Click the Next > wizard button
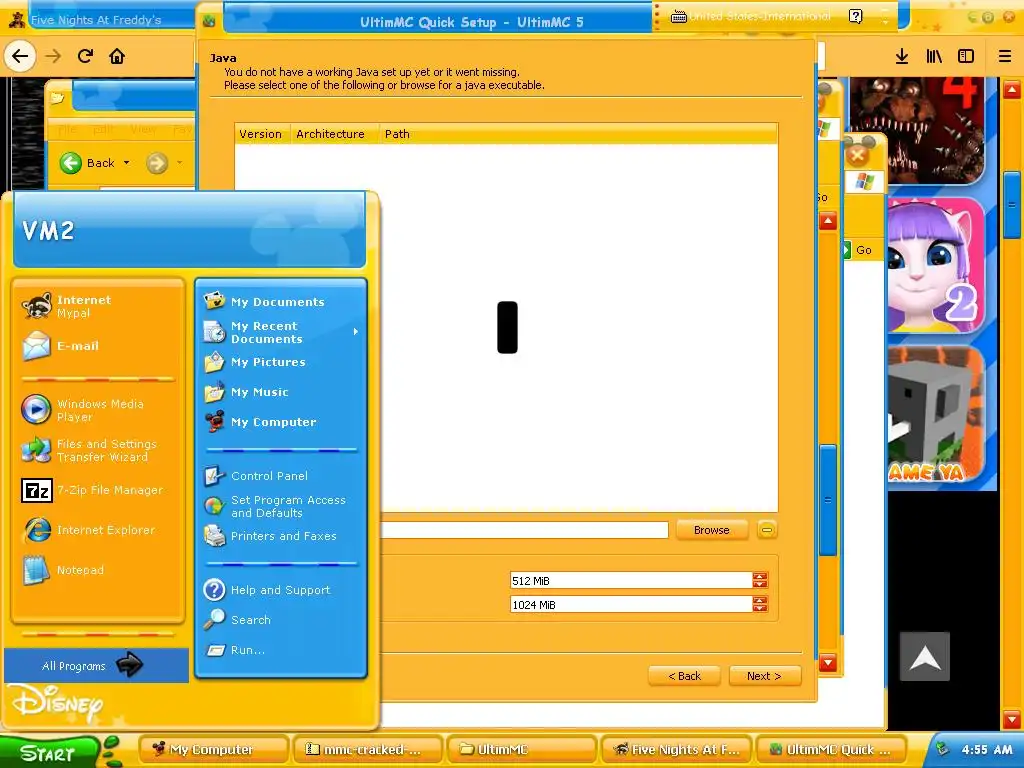1024x768 pixels. tap(764, 676)
